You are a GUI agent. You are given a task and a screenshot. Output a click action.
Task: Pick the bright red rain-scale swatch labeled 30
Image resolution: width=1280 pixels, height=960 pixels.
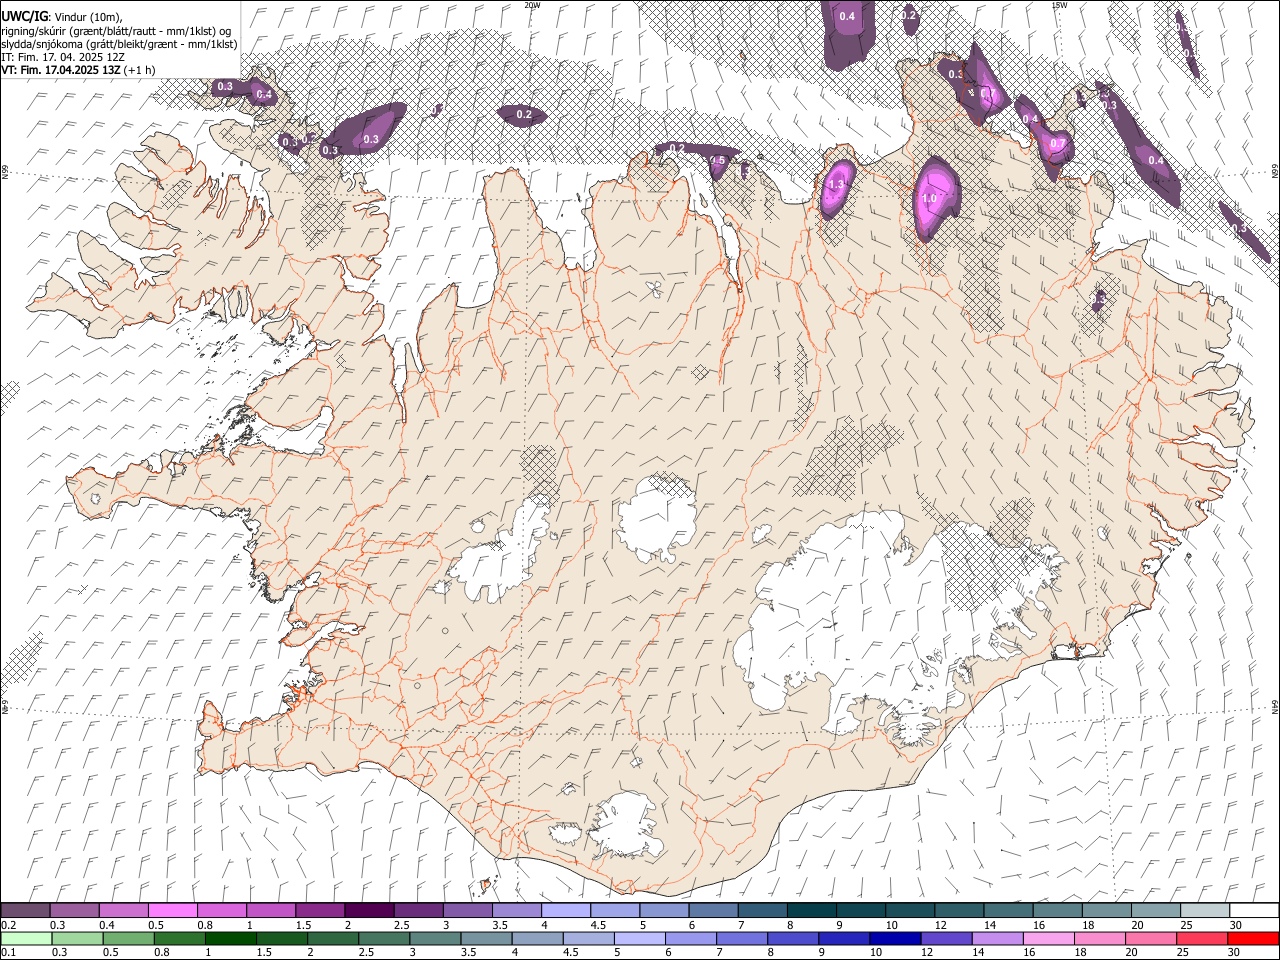click(1253, 938)
